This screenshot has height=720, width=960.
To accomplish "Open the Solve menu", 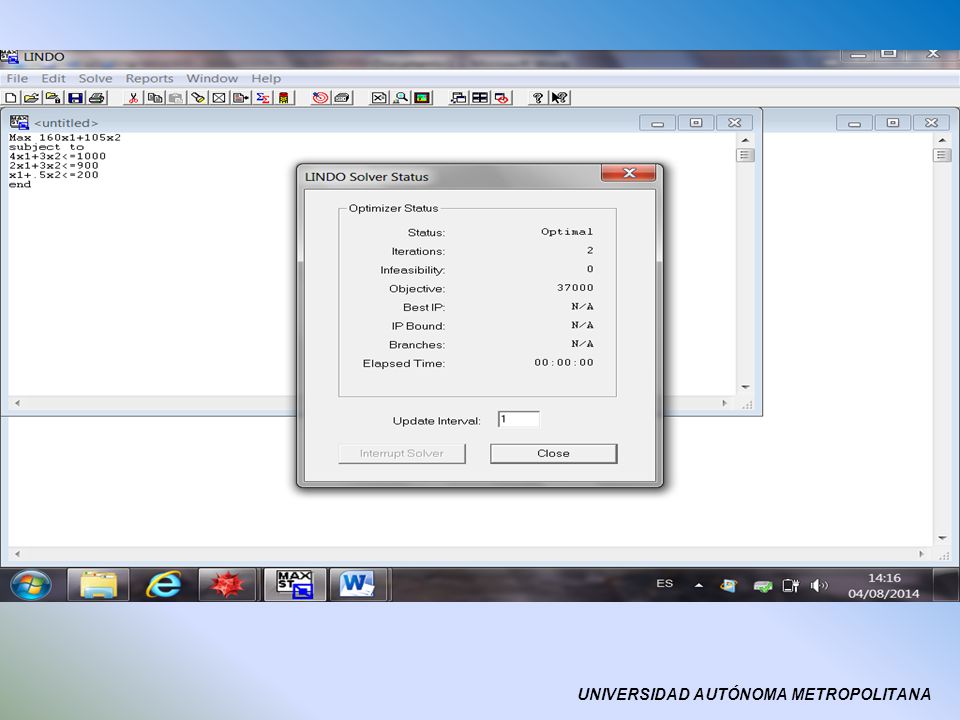I will pyautogui.click(x=96, y=78).
